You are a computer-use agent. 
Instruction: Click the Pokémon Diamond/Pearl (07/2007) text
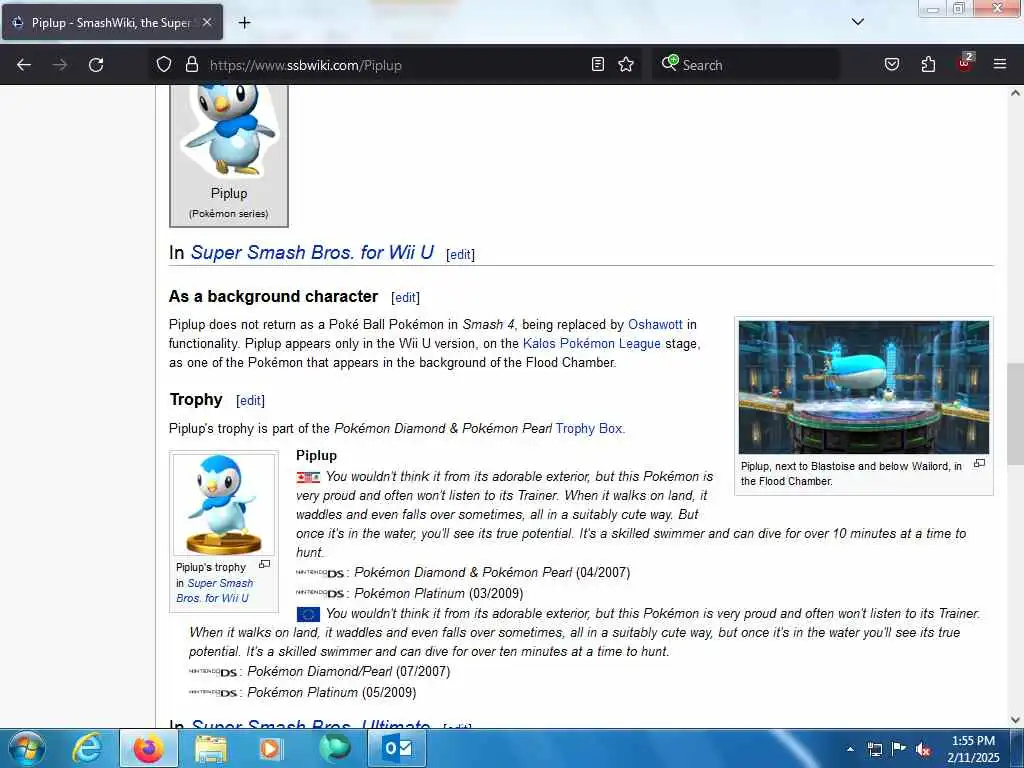tap(349, 672)
